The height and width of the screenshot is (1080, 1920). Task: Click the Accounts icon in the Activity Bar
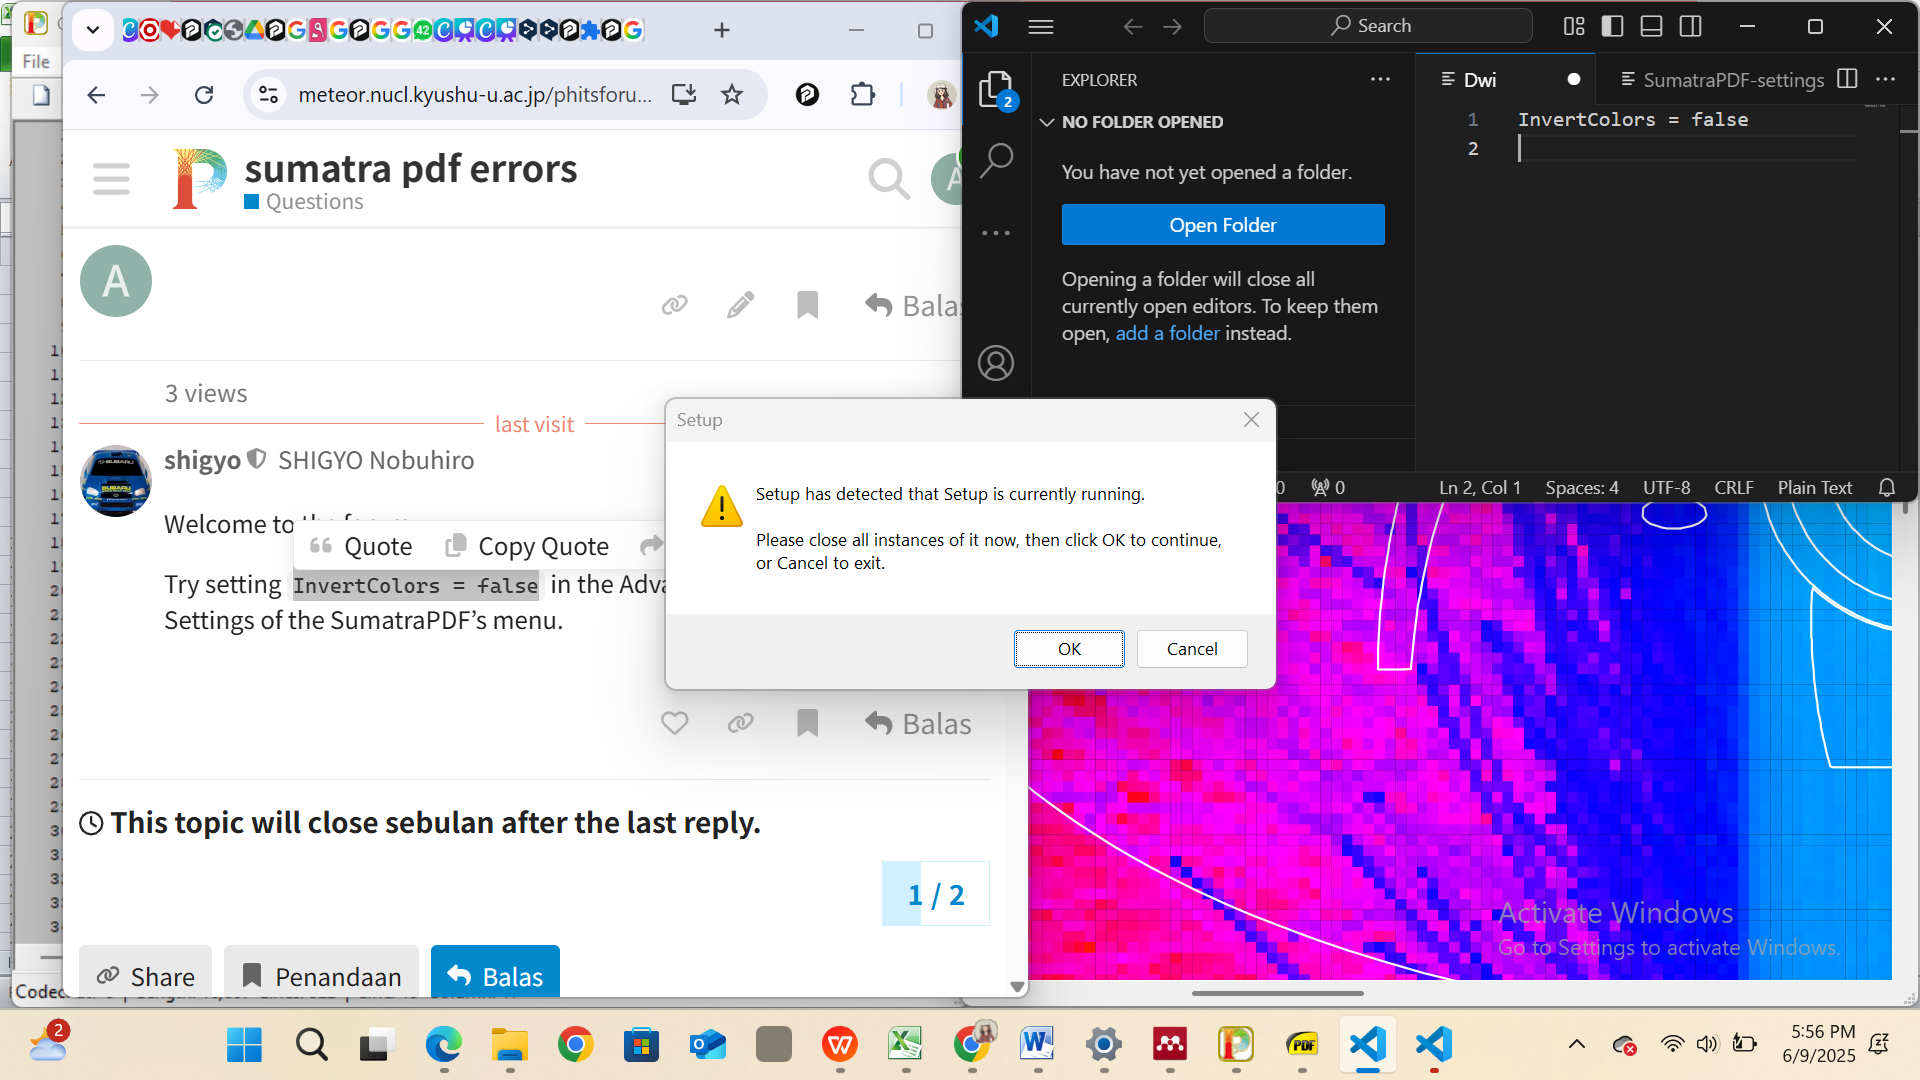tap(996, 363)
